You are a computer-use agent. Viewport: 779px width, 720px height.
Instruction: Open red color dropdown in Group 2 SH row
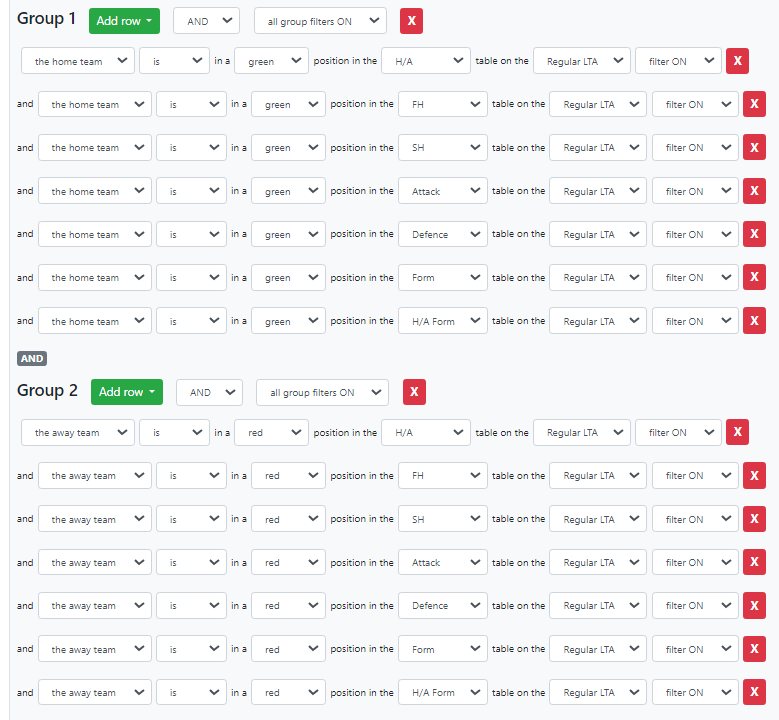[288, 519]
